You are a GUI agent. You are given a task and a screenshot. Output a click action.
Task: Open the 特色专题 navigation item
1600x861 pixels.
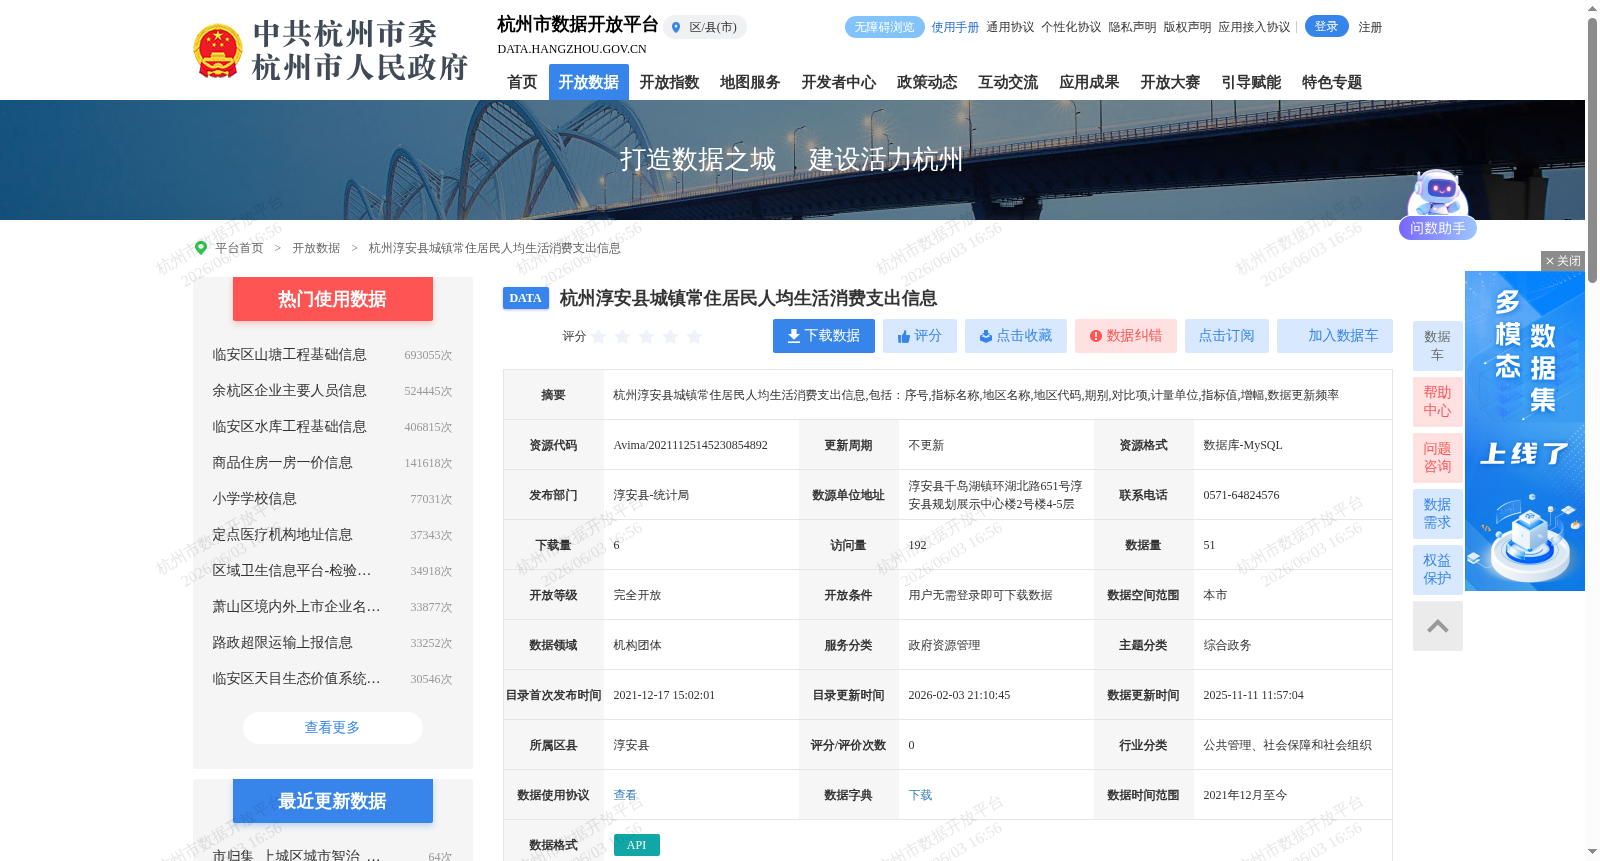pos(1332,82)
